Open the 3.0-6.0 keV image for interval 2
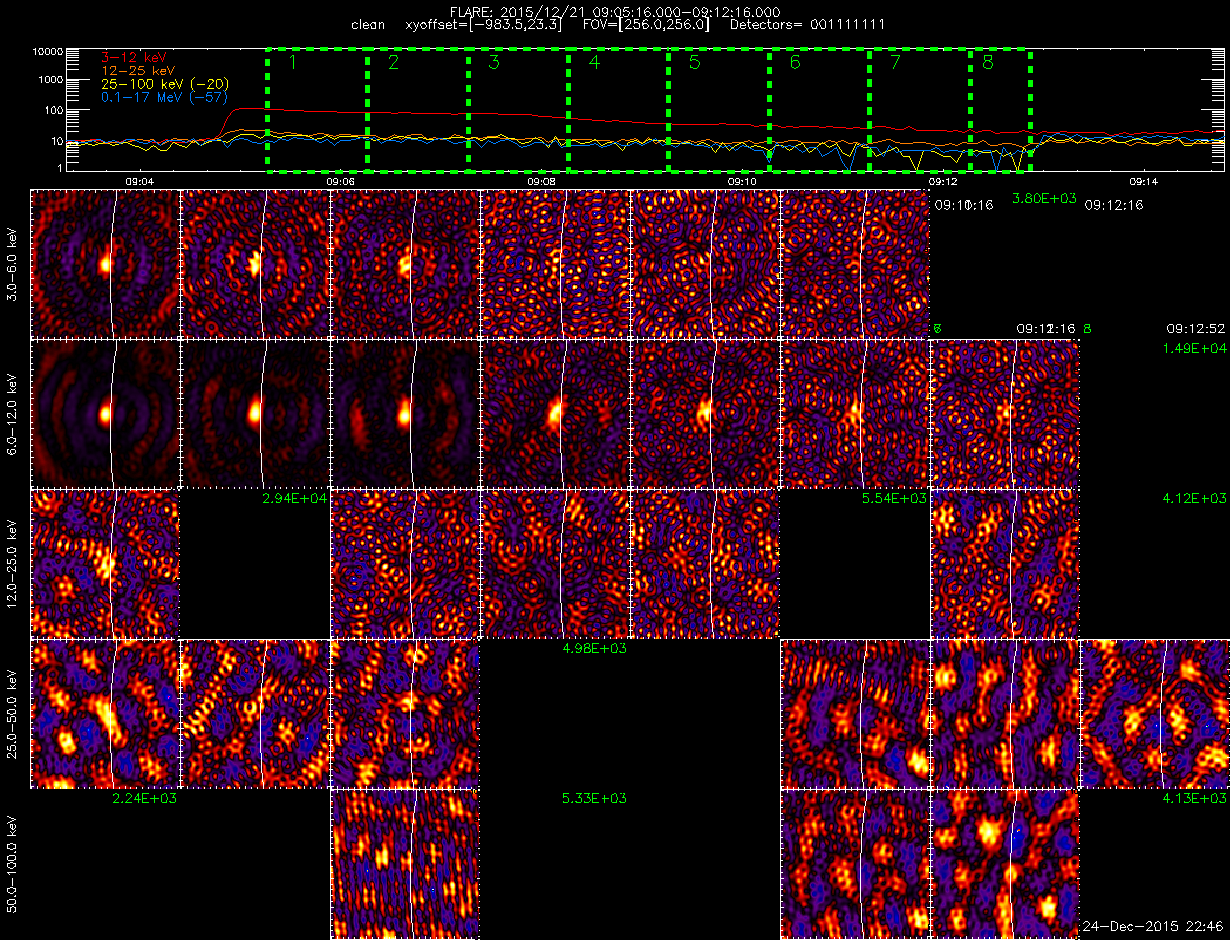This screenshot has height=940, width=1230. tap(255, 263)
